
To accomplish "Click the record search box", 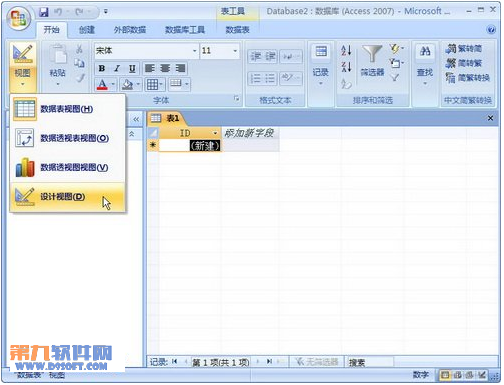I will (370, 362).
